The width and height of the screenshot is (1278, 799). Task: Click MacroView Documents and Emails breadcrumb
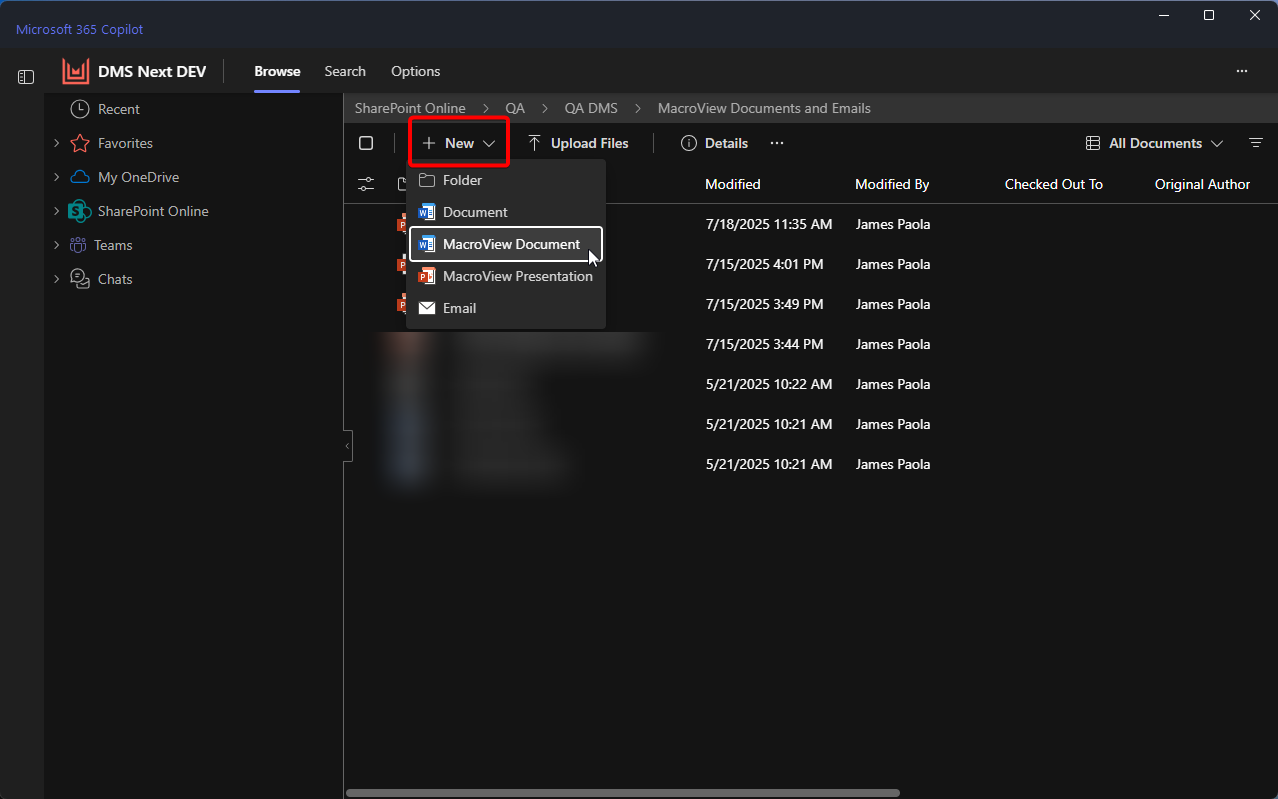pyautogui.click(x=764, y=108)
